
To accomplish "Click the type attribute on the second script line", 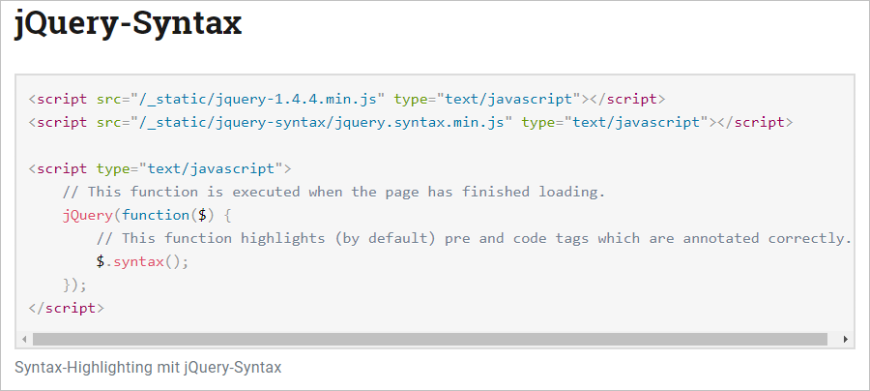I will (x=538, y=123).
